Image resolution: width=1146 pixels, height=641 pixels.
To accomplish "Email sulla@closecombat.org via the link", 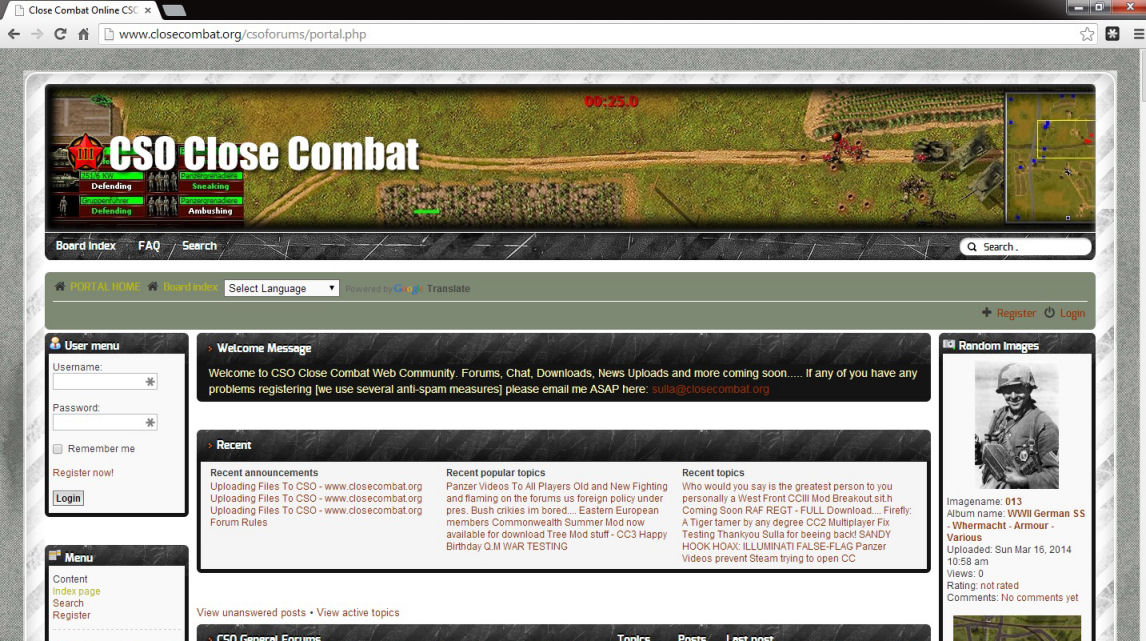I will (710, 389).
